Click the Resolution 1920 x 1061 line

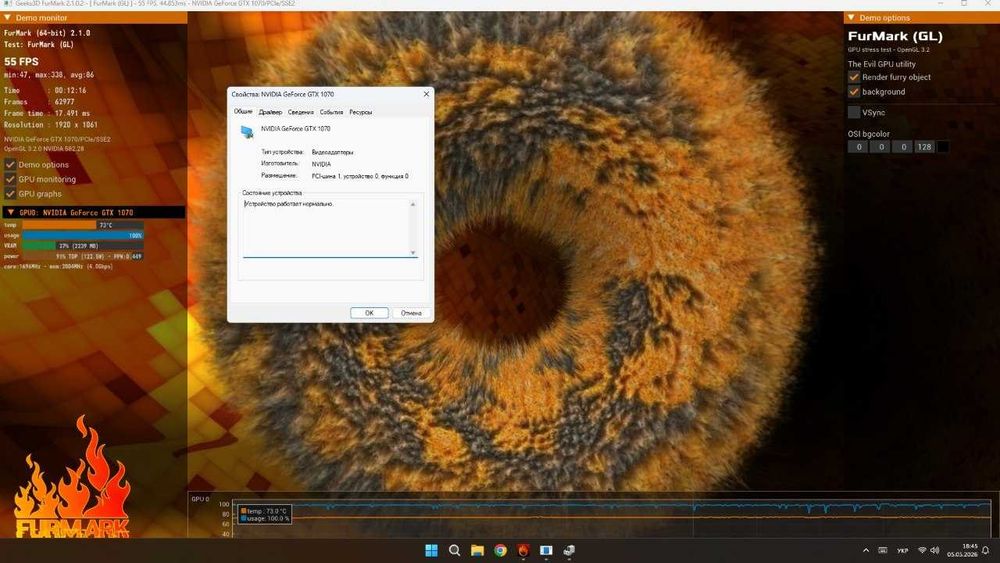pos(50,125)
